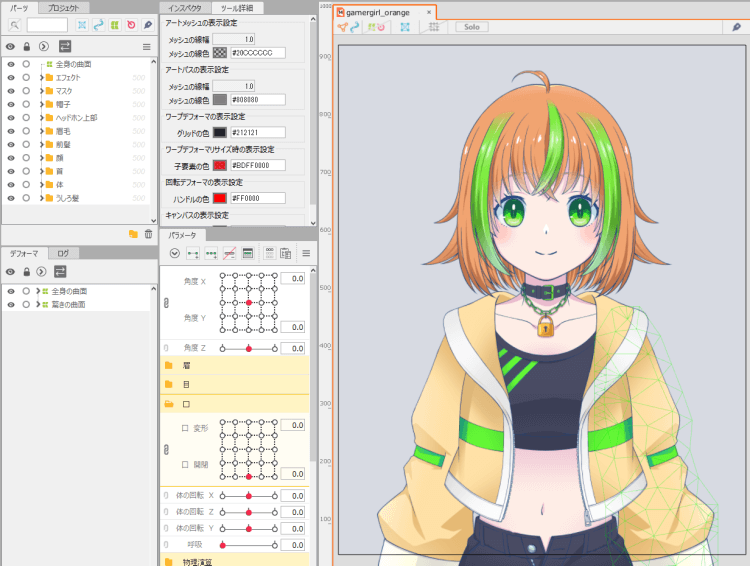This screenshot has width=750, height=566.
Task: Click the delete keys parameter icon
Action: [x=229, y=254]
